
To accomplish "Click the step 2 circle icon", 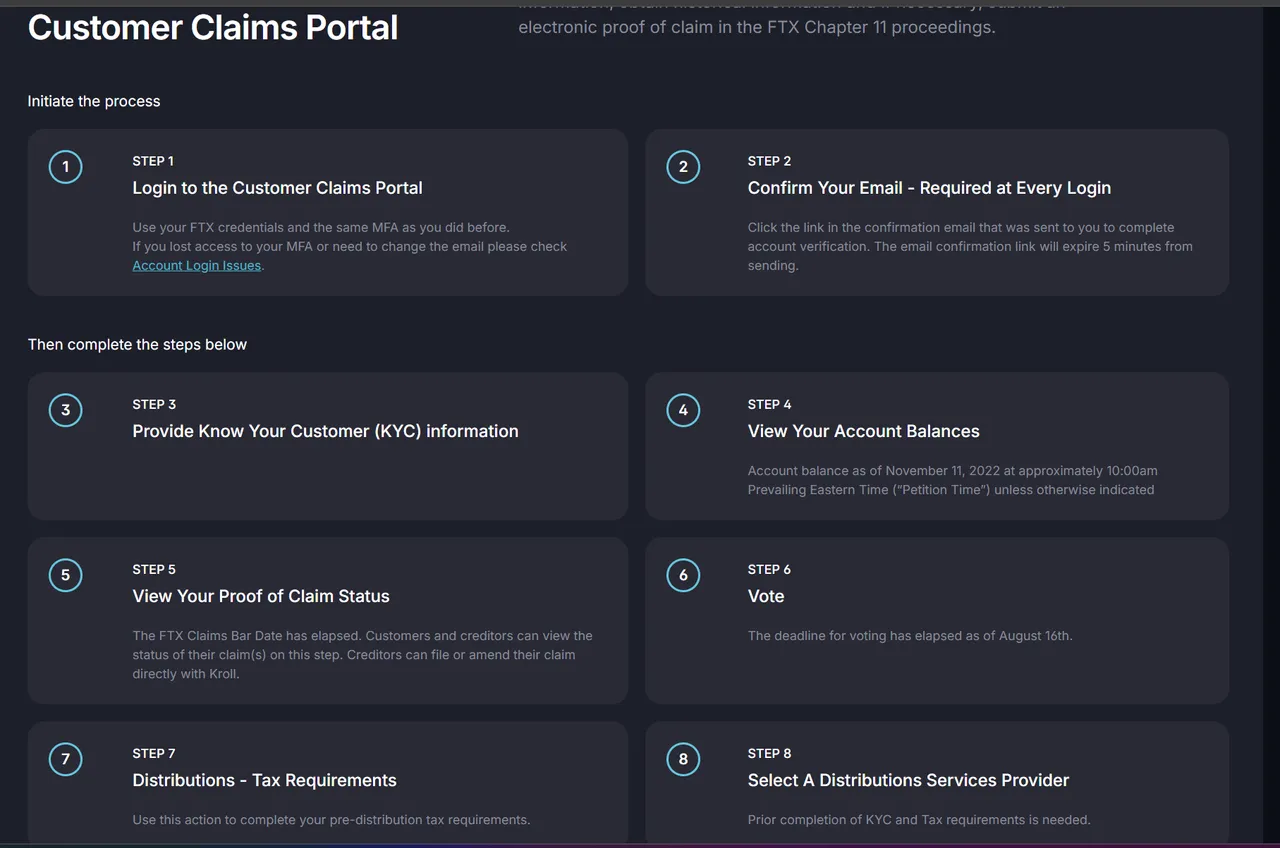I will click(x=683, y=167).
